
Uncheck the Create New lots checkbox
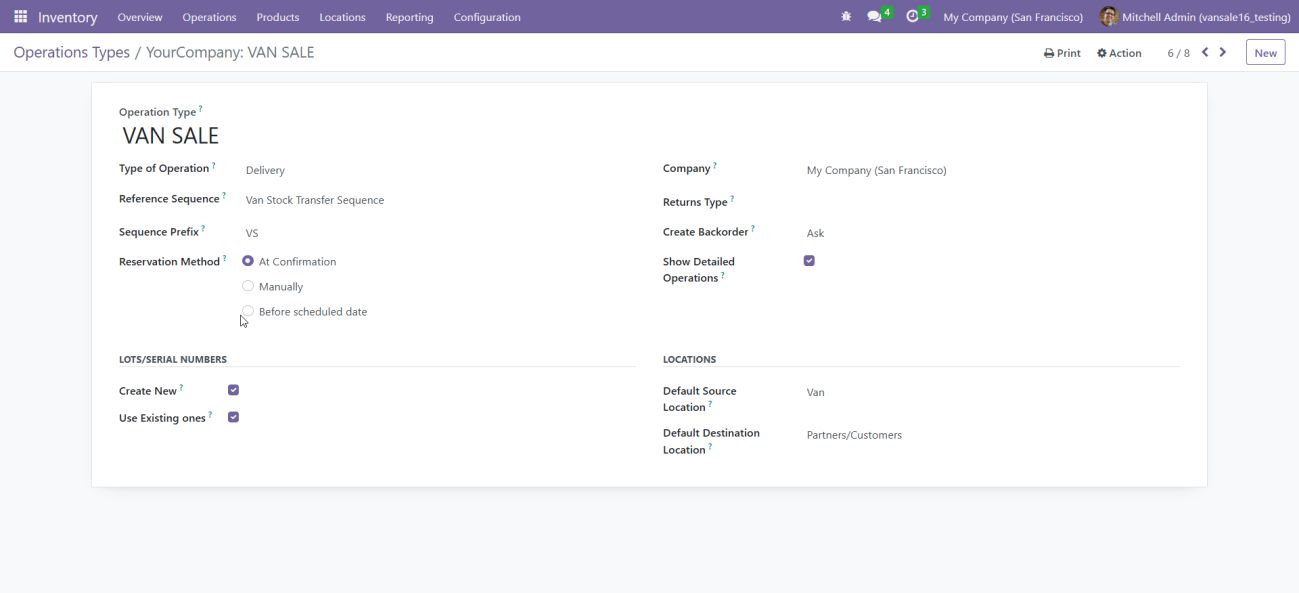[233, 390]
